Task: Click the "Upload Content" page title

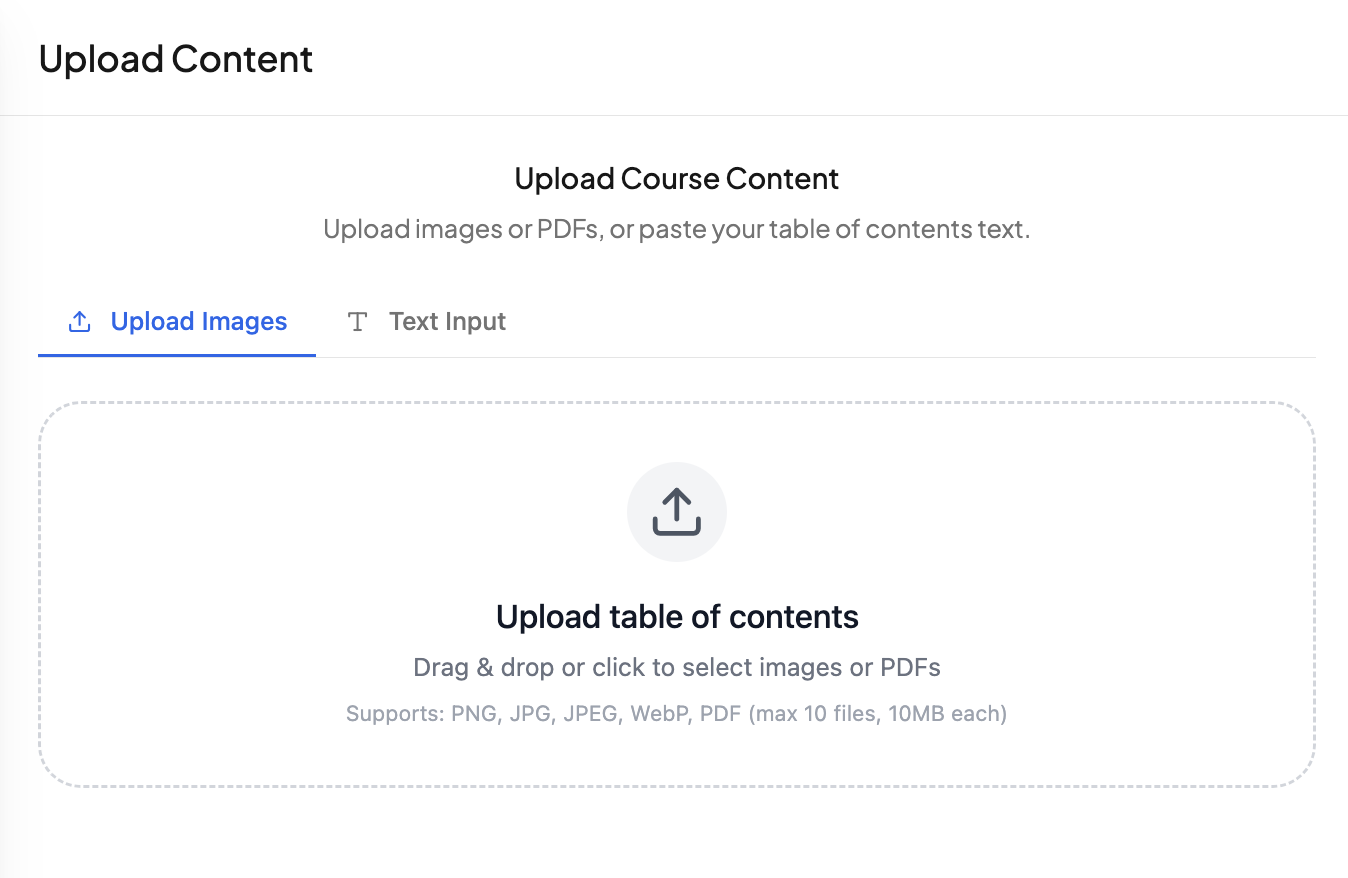Action: pos(176,59)
